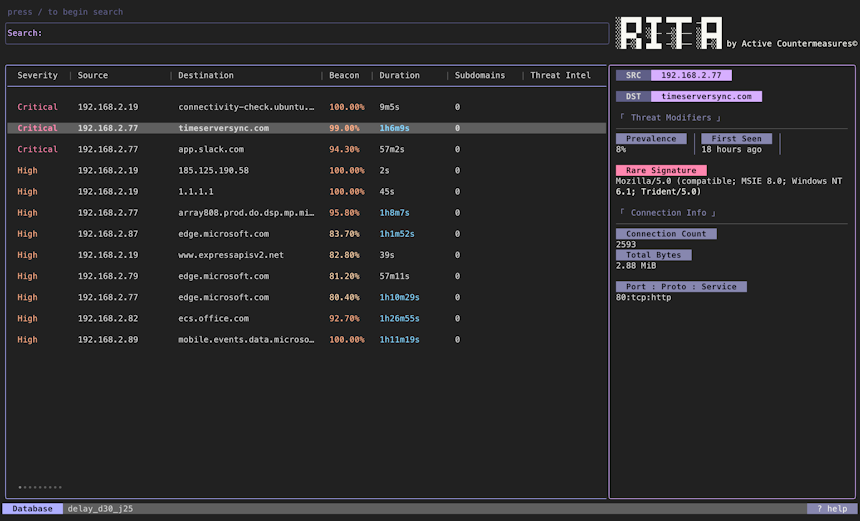Open the ? help item

click(831, 508)
